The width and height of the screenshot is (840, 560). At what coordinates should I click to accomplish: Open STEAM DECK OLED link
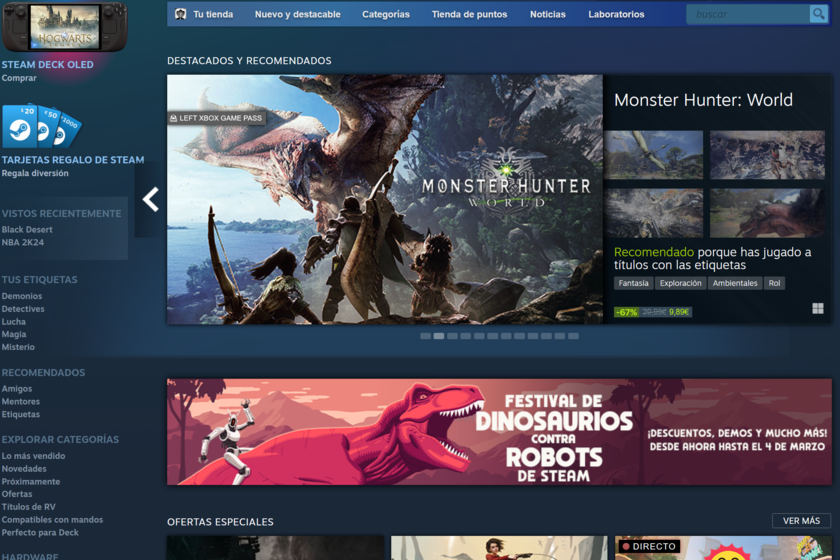tap(47, 64)
